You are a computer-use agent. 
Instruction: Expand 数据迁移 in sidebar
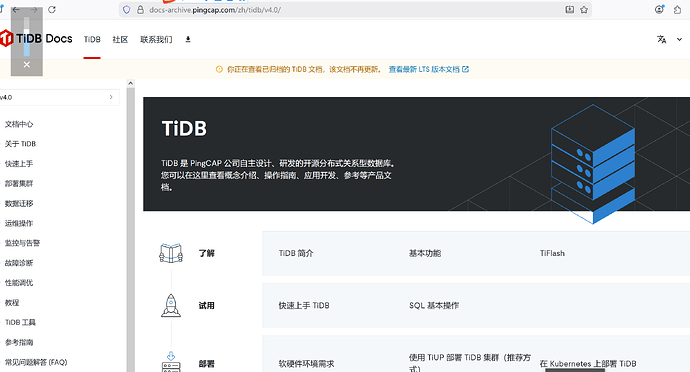[x=19, y=203]
